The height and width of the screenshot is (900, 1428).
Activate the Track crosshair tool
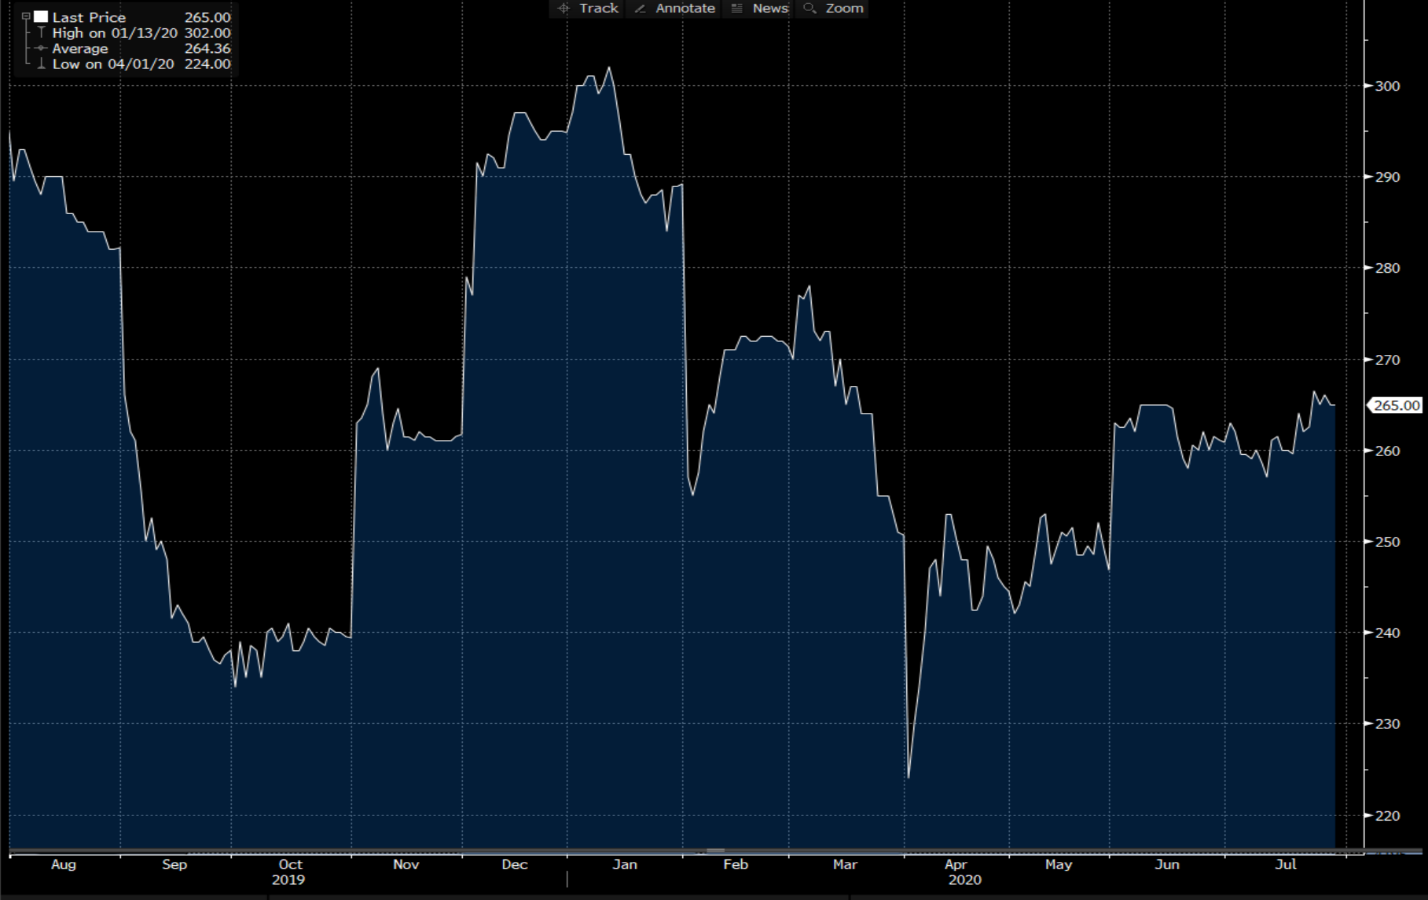point(588,8)
